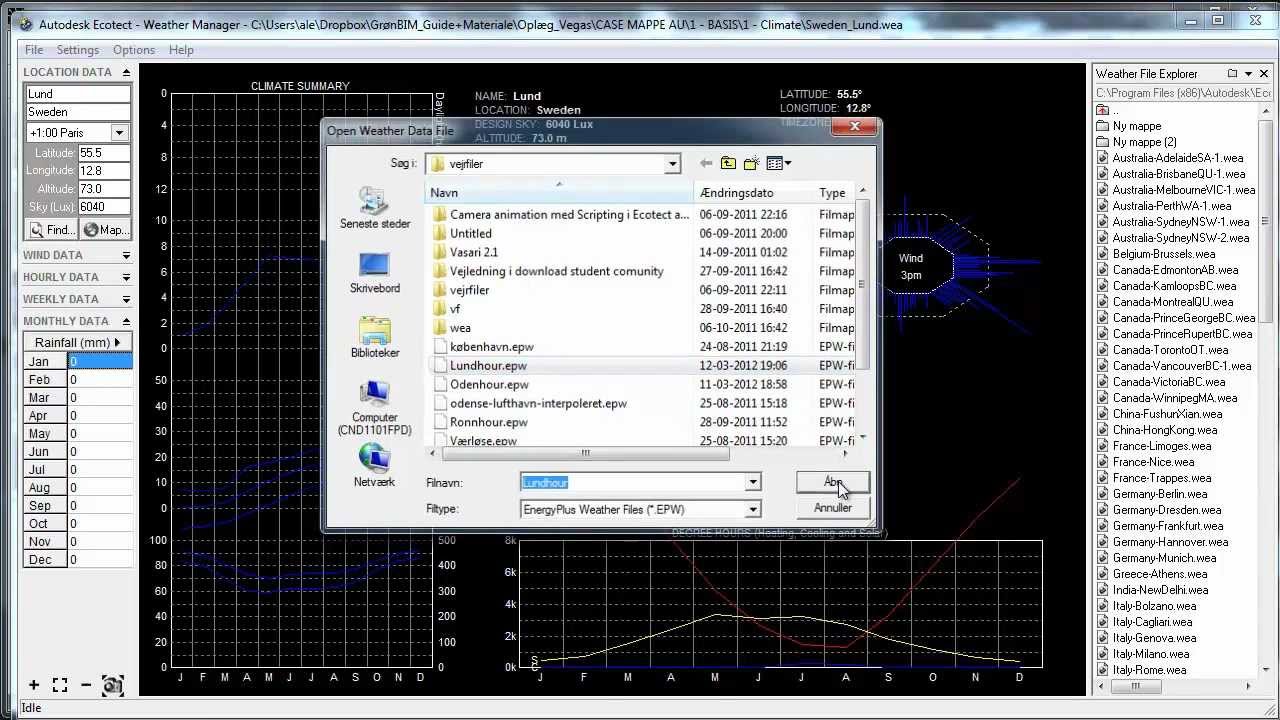This screenshot has height=720, width=1280.
Task: Open the File menu
Action: [34, 50]
